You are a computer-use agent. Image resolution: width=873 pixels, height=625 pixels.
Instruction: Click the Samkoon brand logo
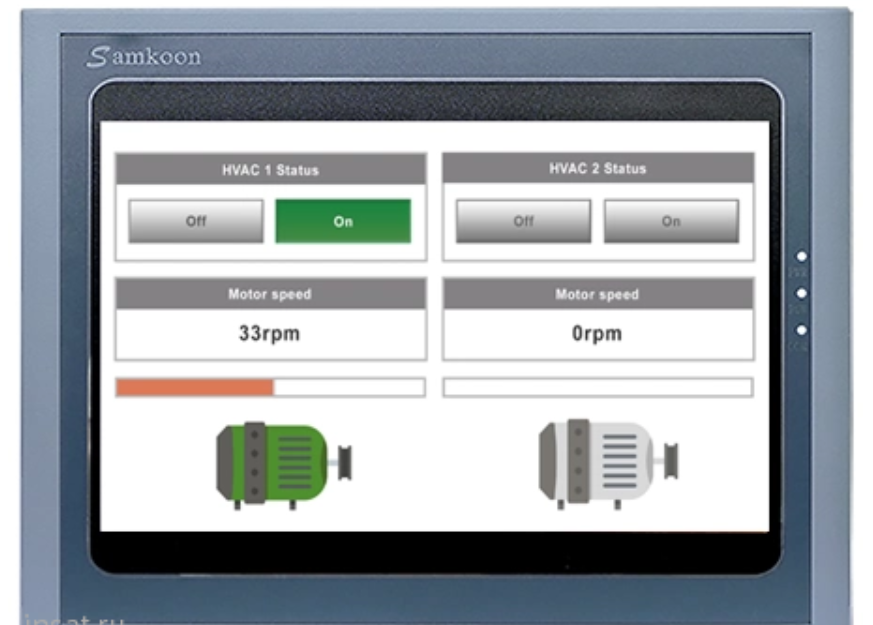tap(144, 57)
